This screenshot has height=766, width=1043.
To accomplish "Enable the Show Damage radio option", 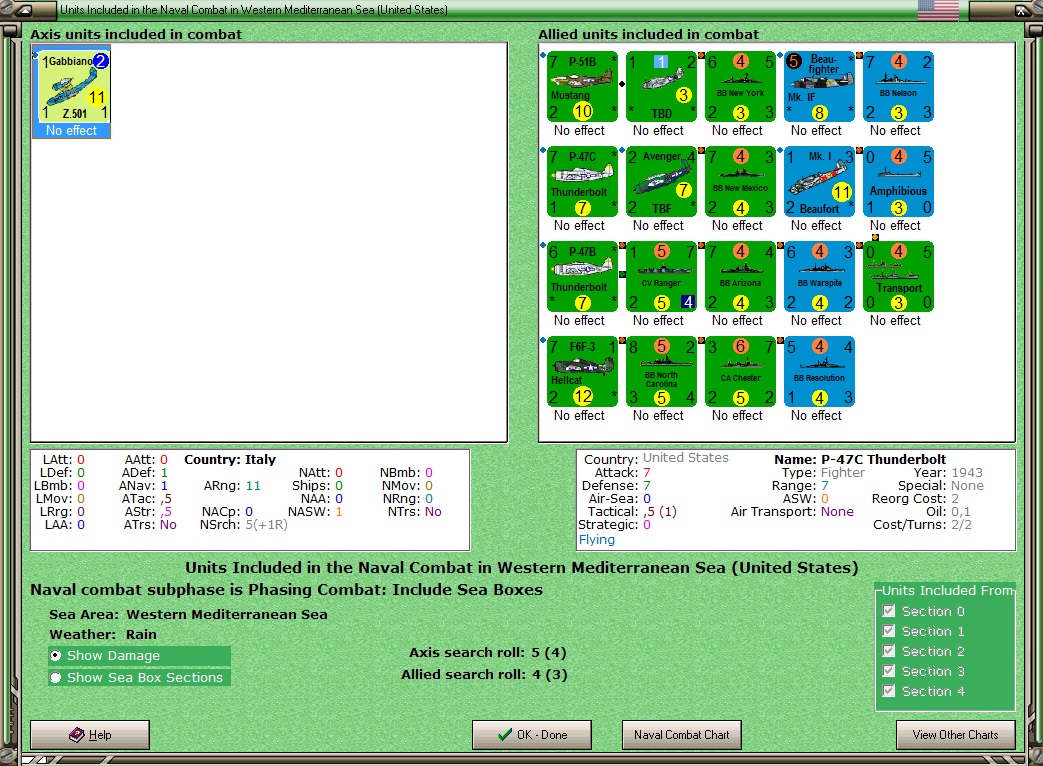I will tap(56, 656).
